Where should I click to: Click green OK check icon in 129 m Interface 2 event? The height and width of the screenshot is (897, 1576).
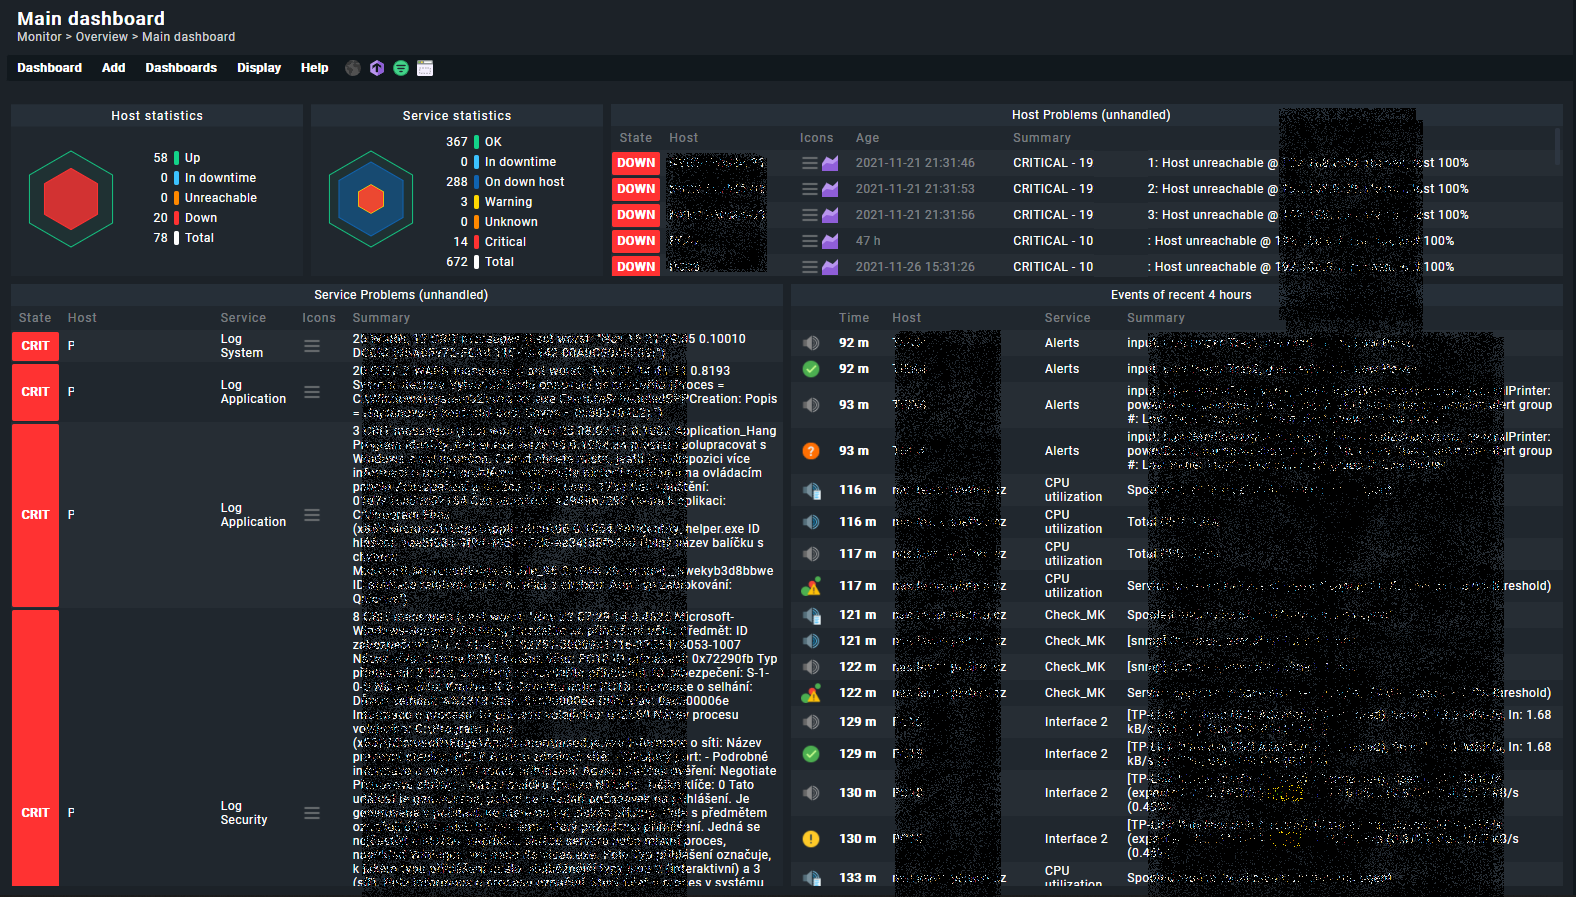(x=811, y=754)
